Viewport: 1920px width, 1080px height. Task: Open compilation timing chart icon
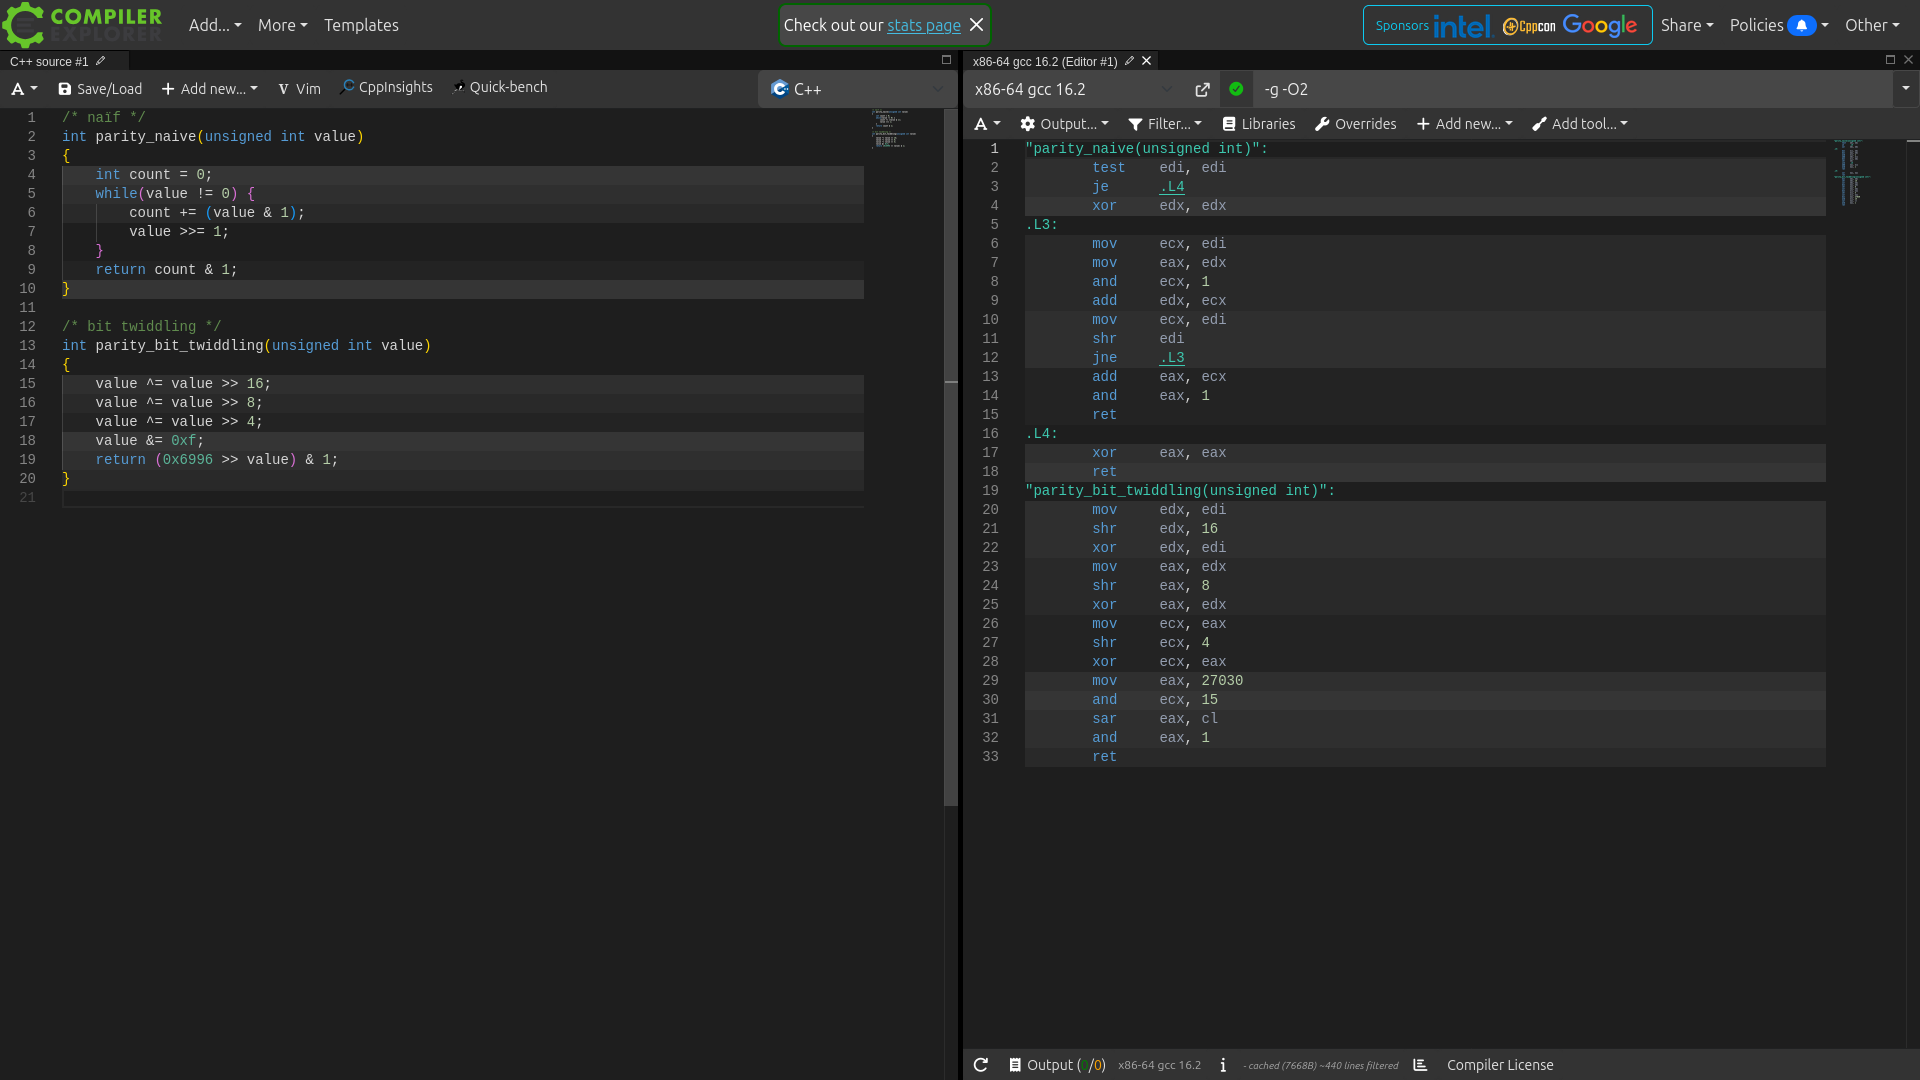[1420, 1065]
